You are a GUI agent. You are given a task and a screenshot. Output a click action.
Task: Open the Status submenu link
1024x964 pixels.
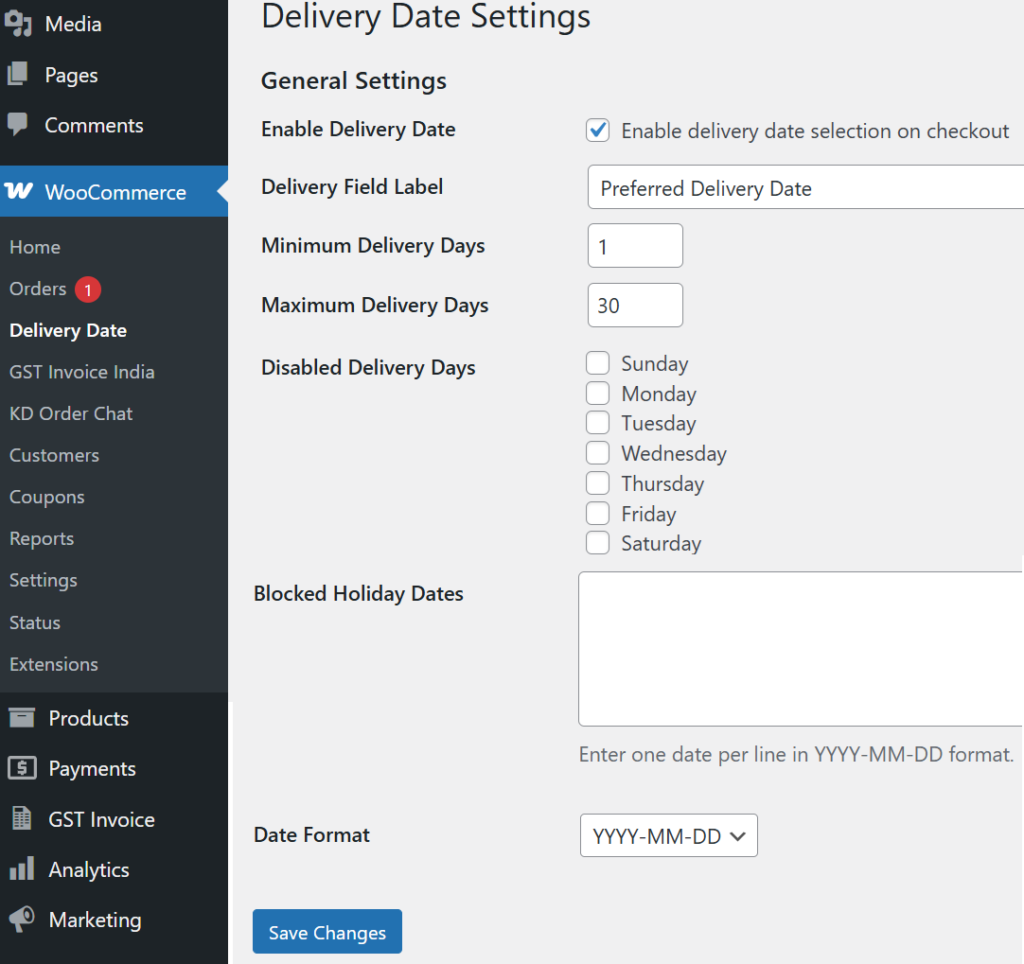click(x=35, y=622)
